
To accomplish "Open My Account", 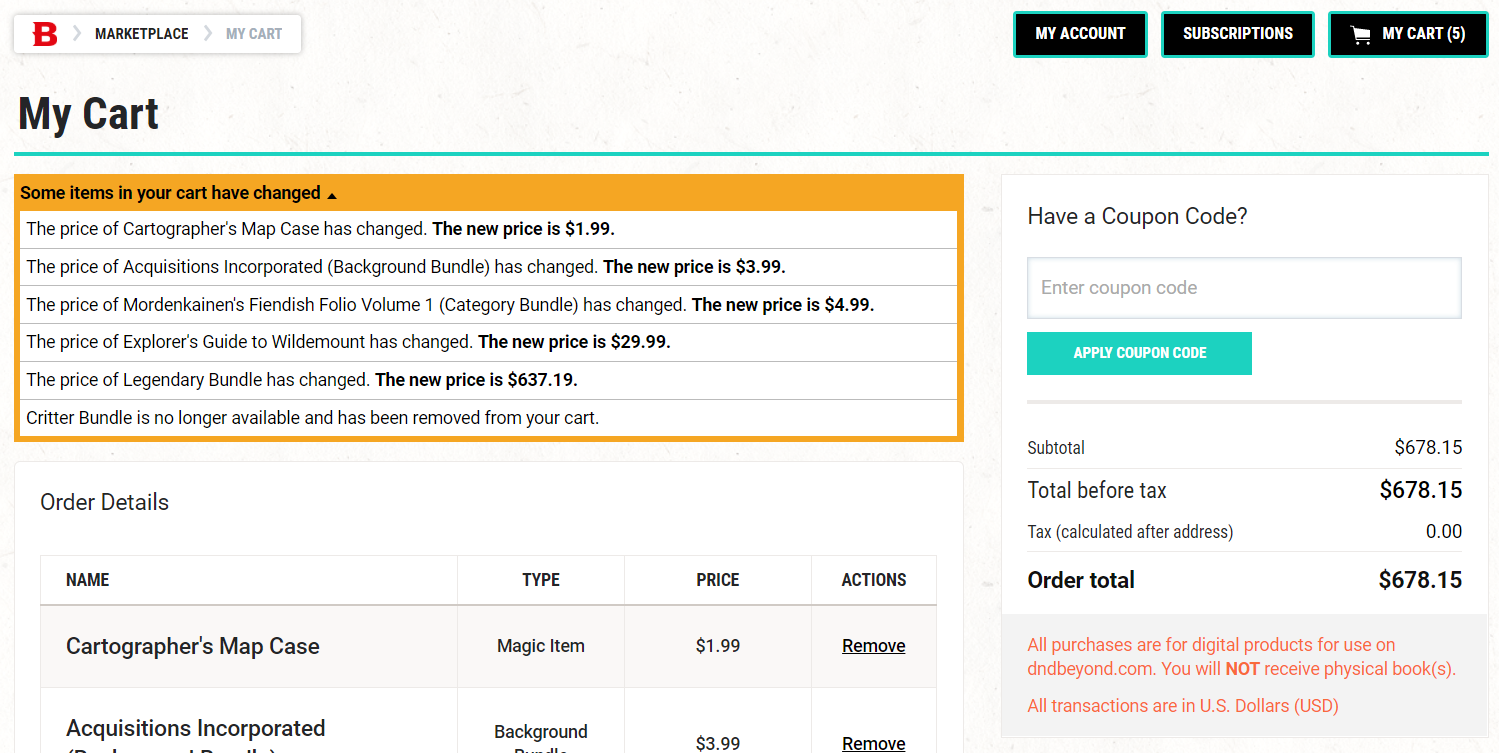I will point(1080,34).
